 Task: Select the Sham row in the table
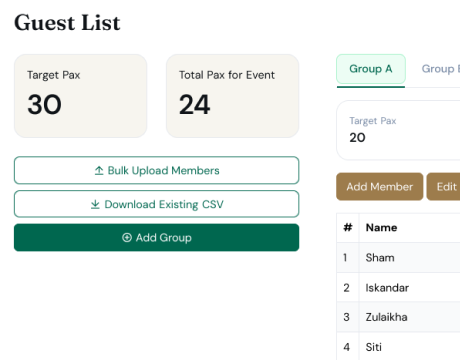tap(398, 258)
